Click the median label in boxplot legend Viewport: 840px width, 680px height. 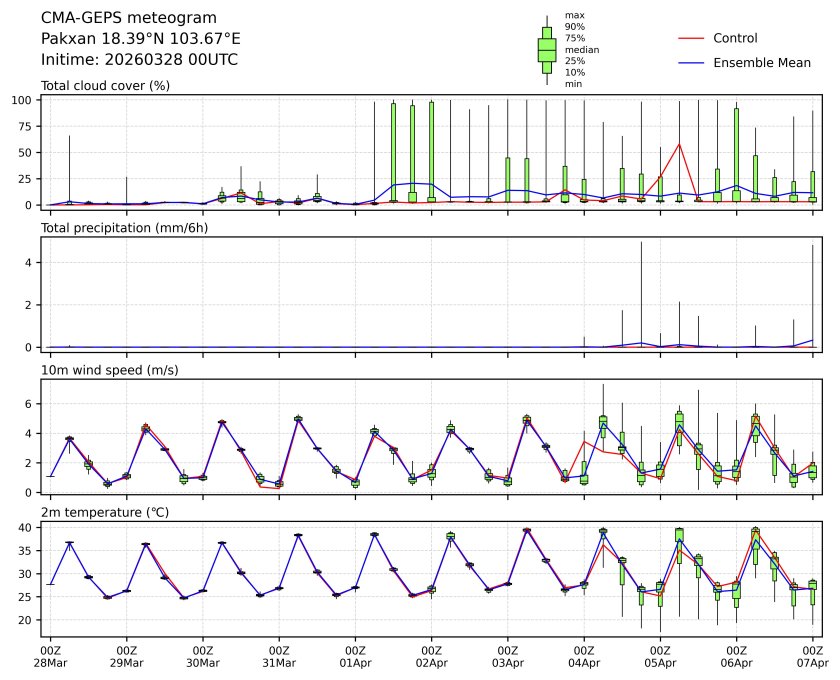tap(581, 49)
